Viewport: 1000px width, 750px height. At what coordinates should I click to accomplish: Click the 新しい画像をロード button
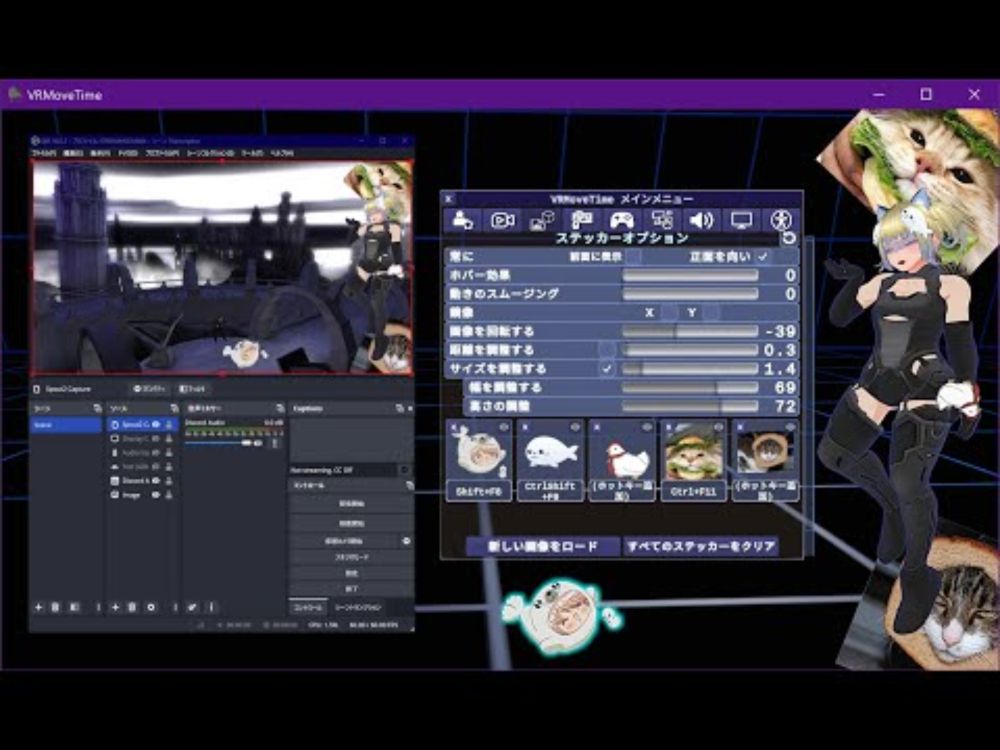543,547
